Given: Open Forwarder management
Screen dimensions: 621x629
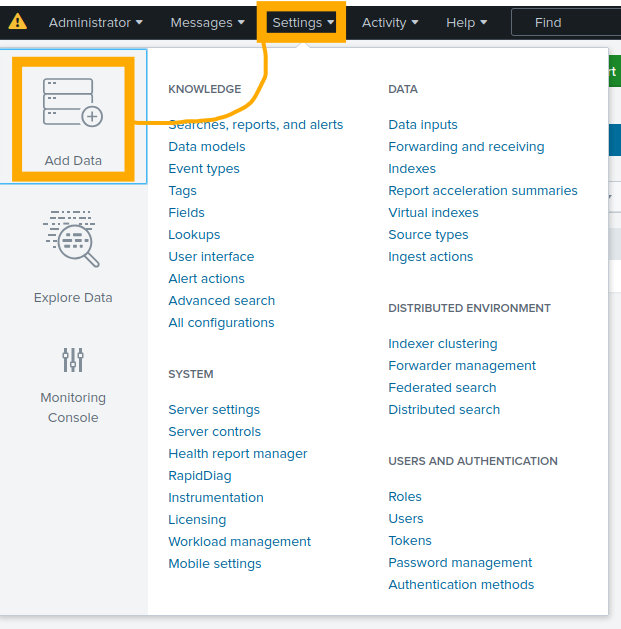Looking at the screenshot, I should (462, 366).
